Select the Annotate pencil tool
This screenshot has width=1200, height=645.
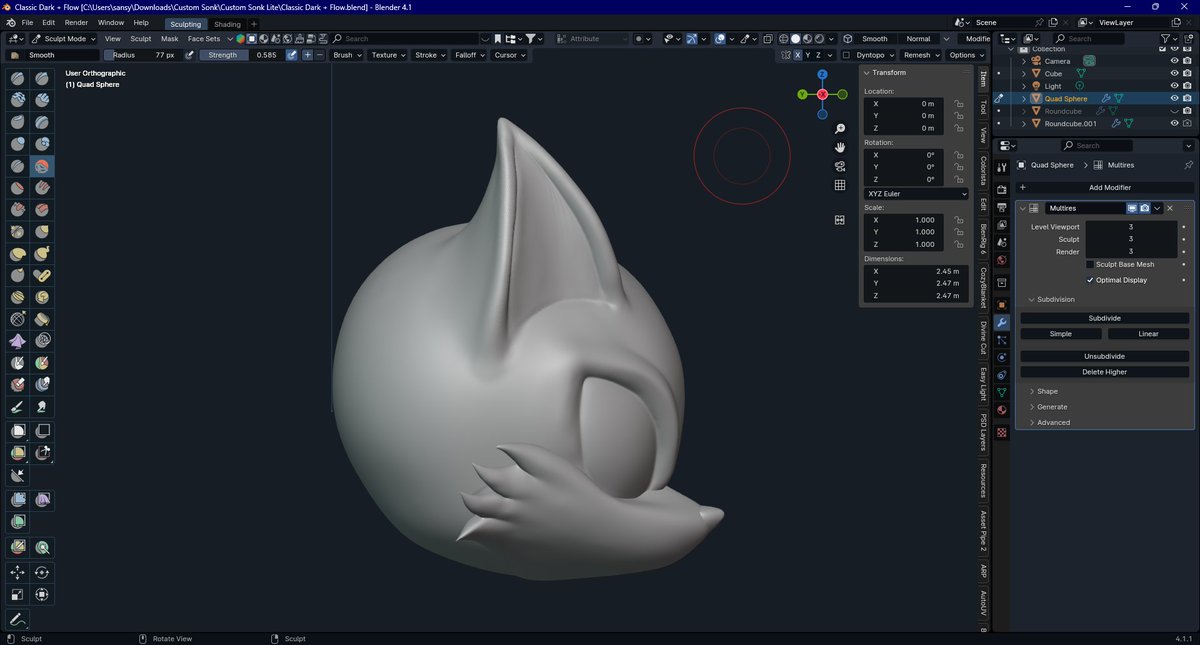pyautogui.click(x=18, y=620)
